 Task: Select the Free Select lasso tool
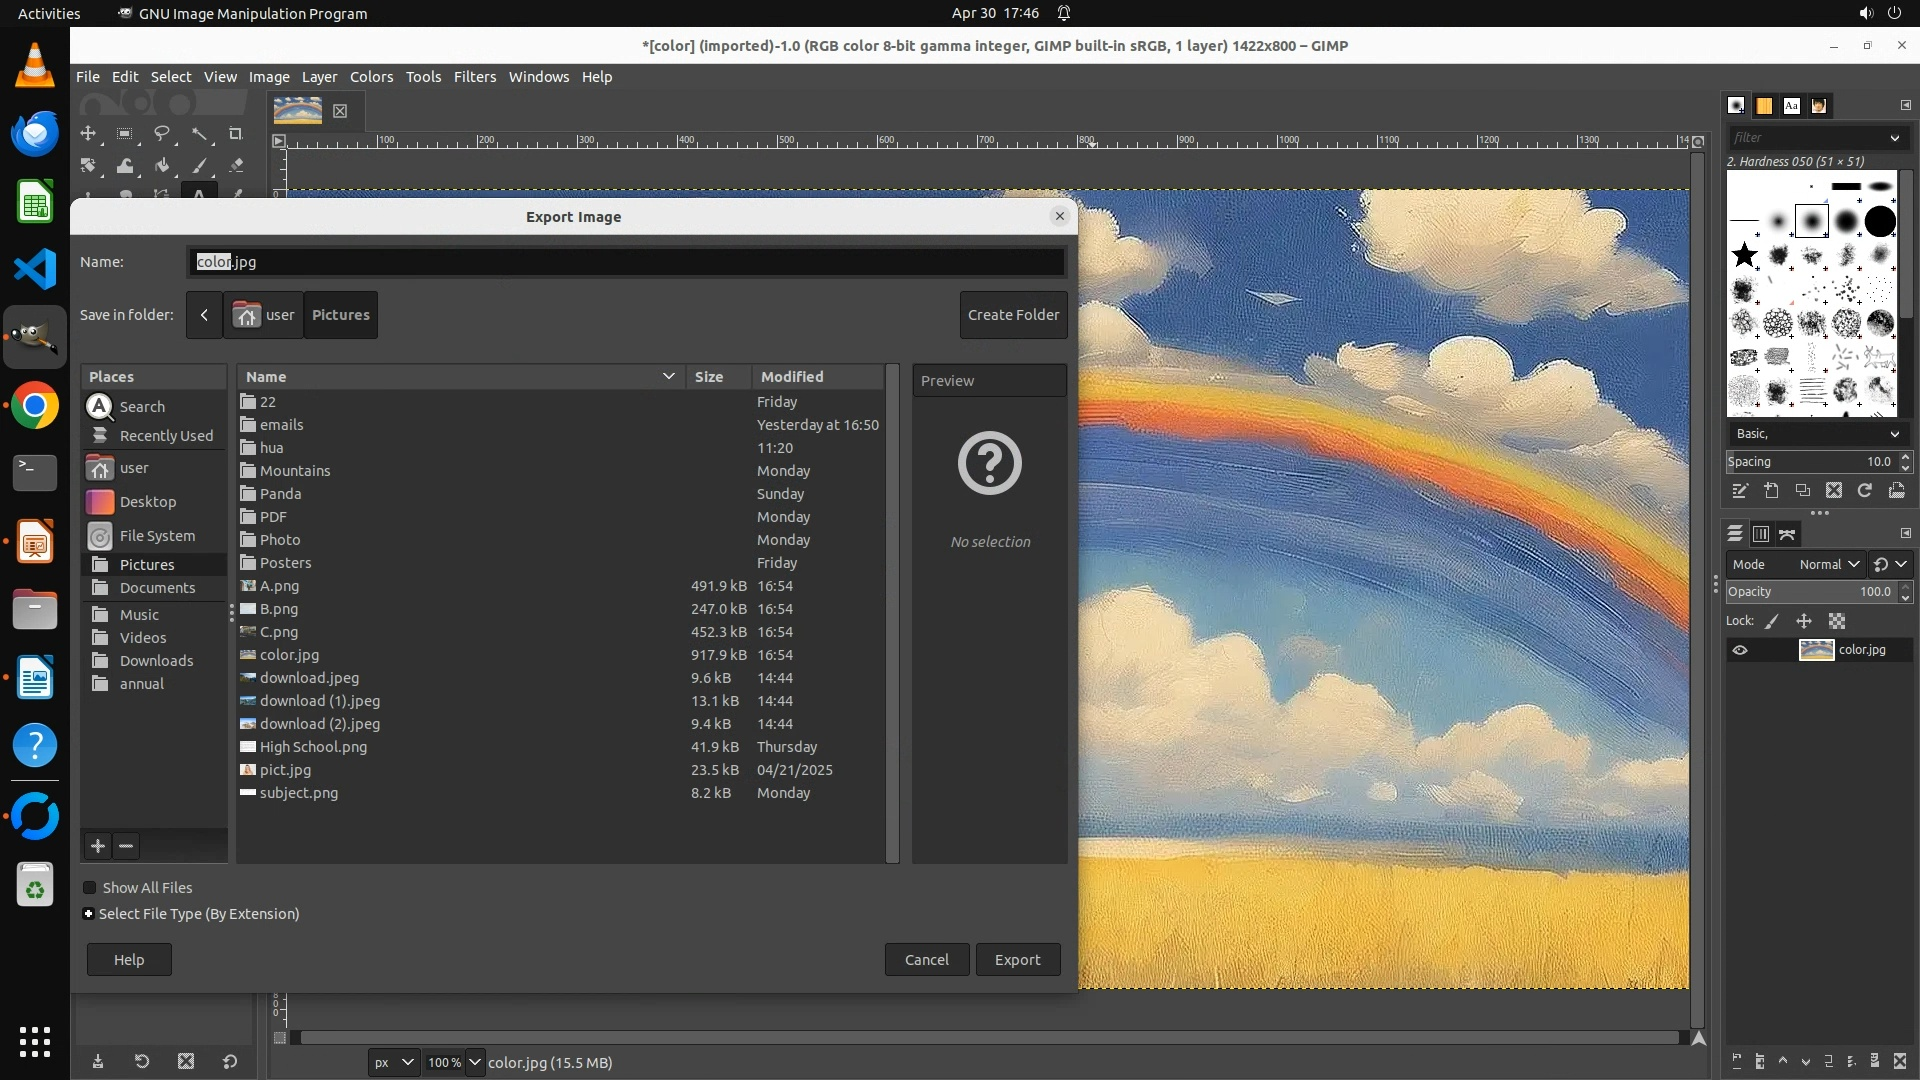tap(162, 134)
